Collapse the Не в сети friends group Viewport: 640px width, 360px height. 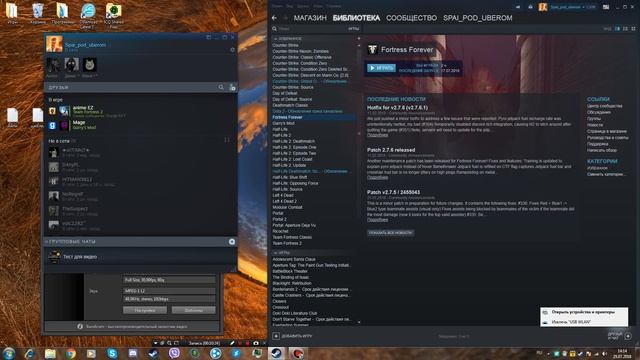[x=60, y=141]
